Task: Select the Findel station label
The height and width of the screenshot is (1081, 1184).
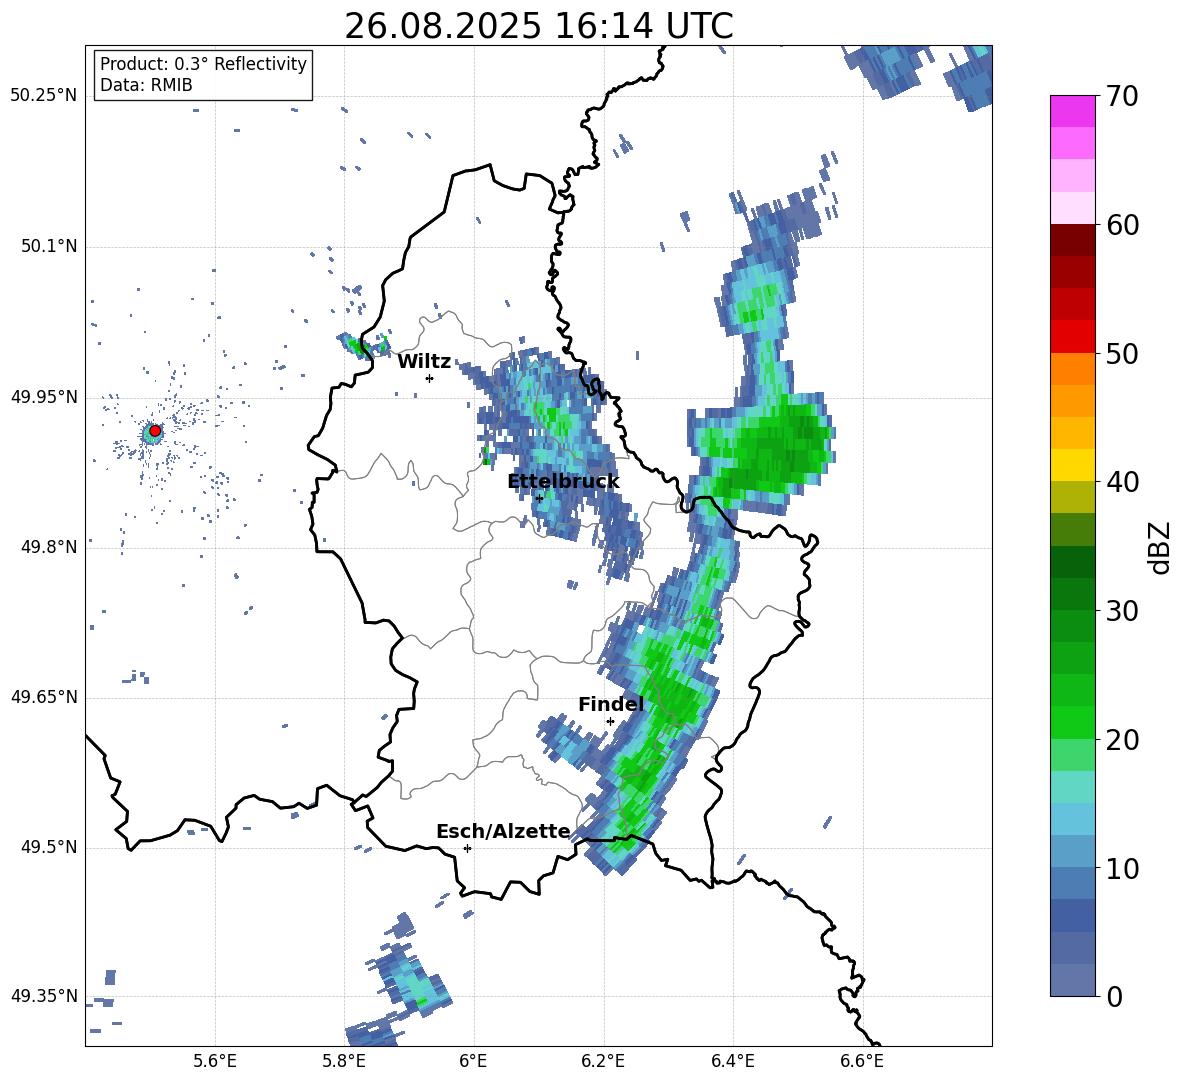Action: click(611, 704)
